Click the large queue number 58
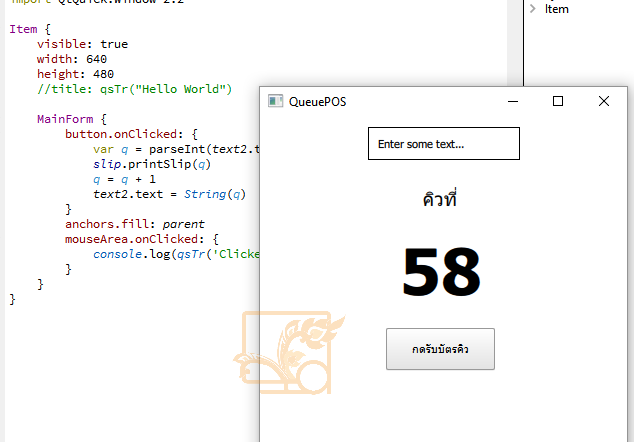The height and width of the screenshot is (442, 634). pyautogui.click(x=441, y=272)
